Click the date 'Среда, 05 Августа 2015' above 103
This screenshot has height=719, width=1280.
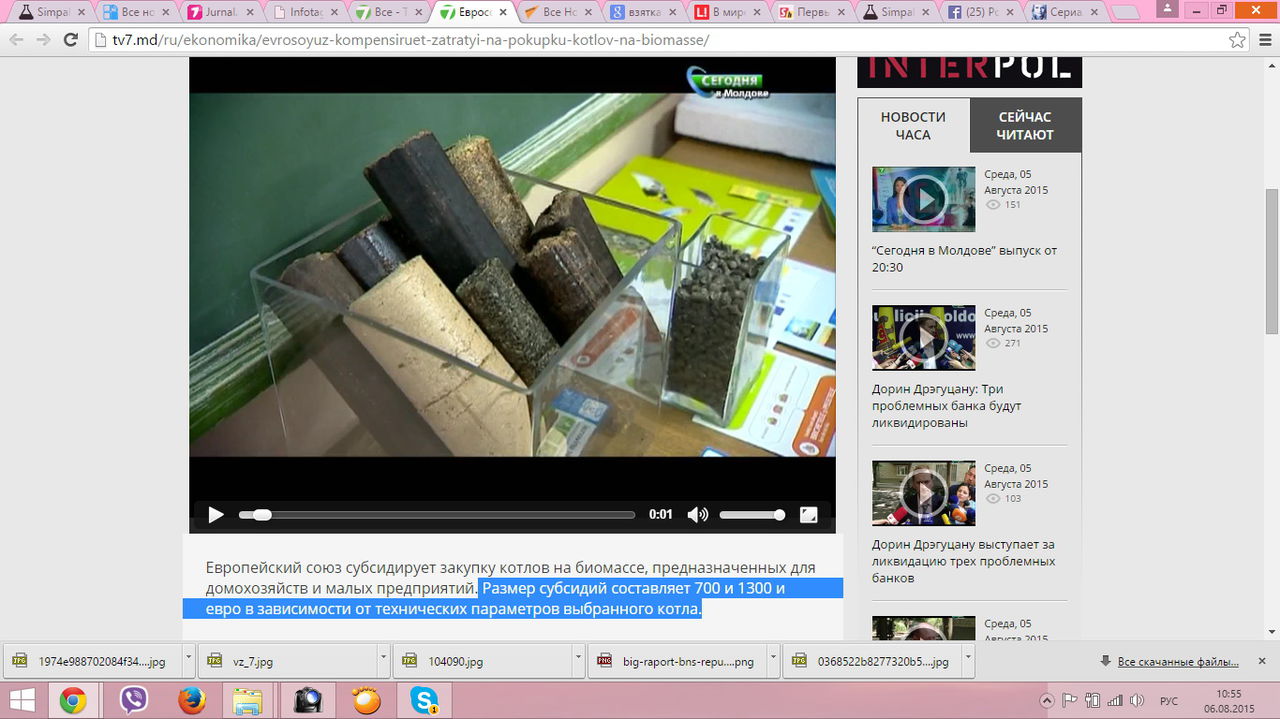coord(1016,476)
